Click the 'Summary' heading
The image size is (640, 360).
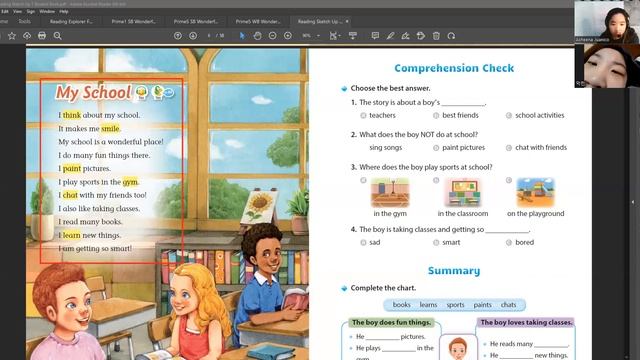coord(454,271)
